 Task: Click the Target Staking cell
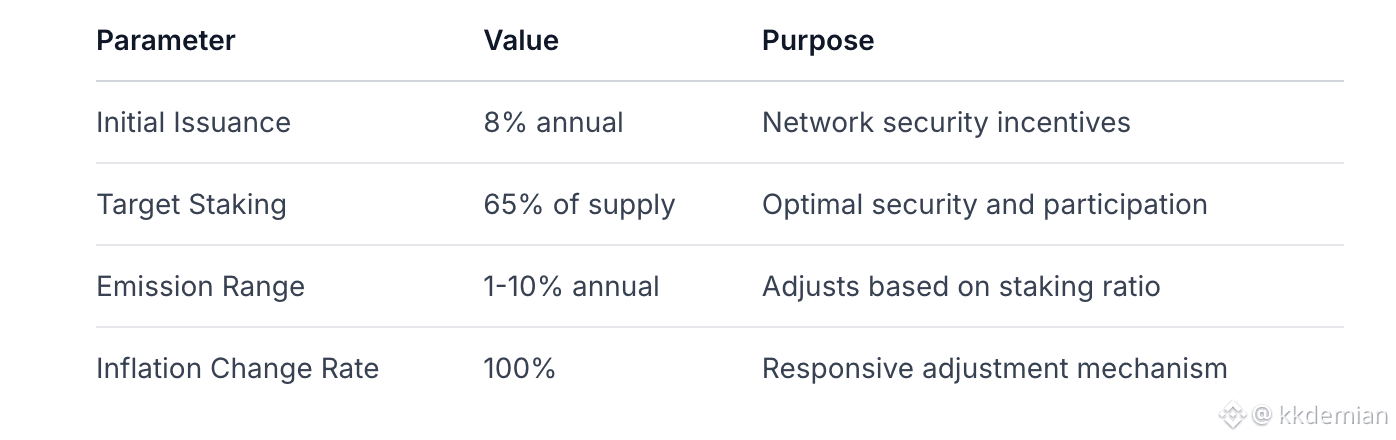click(191, 204)
